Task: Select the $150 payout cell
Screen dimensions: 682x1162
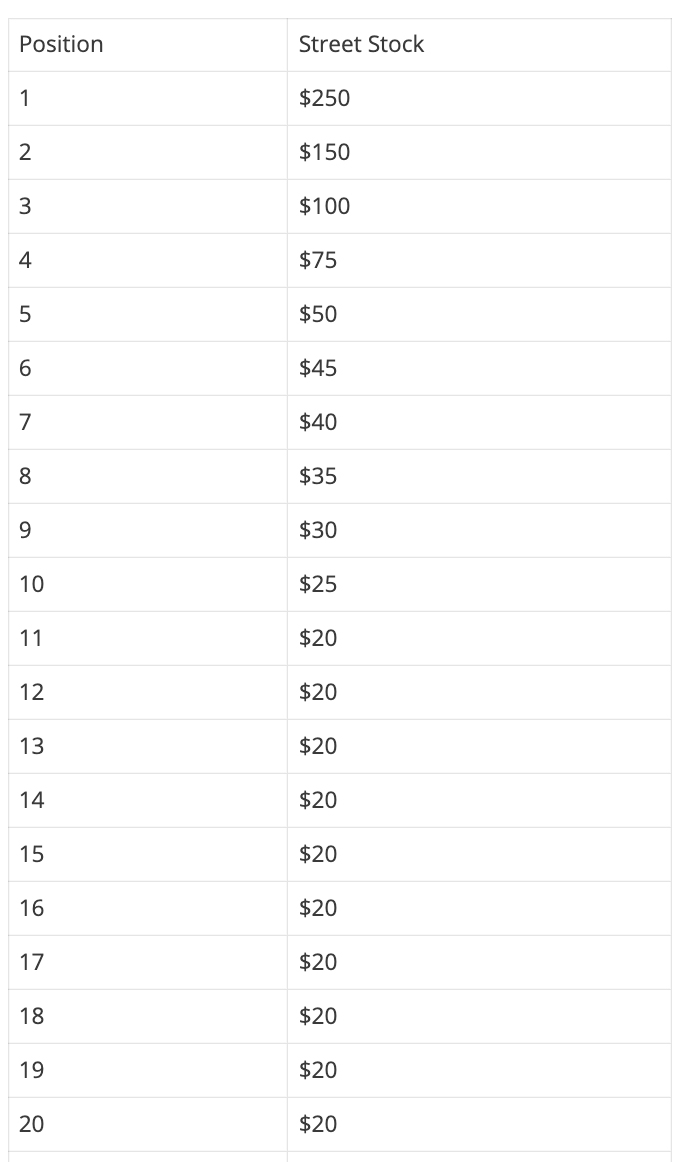Action: pos(479,153)
